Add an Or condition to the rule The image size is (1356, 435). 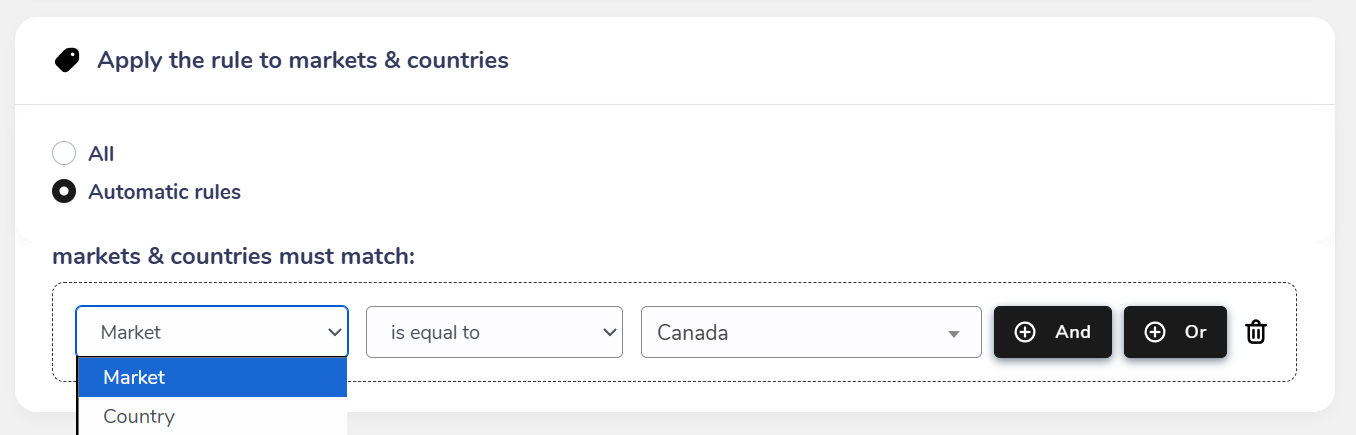click(x=1175, y=332)
